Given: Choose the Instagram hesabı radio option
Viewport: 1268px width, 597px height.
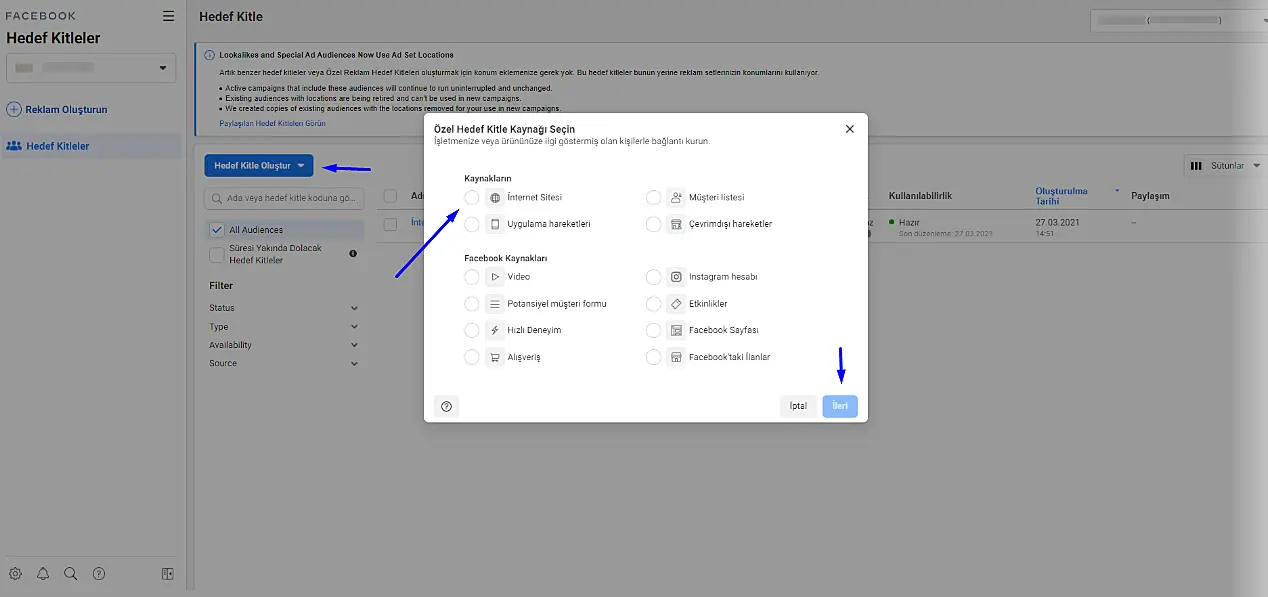Looking at the screenshot, I should coord(653,277).
